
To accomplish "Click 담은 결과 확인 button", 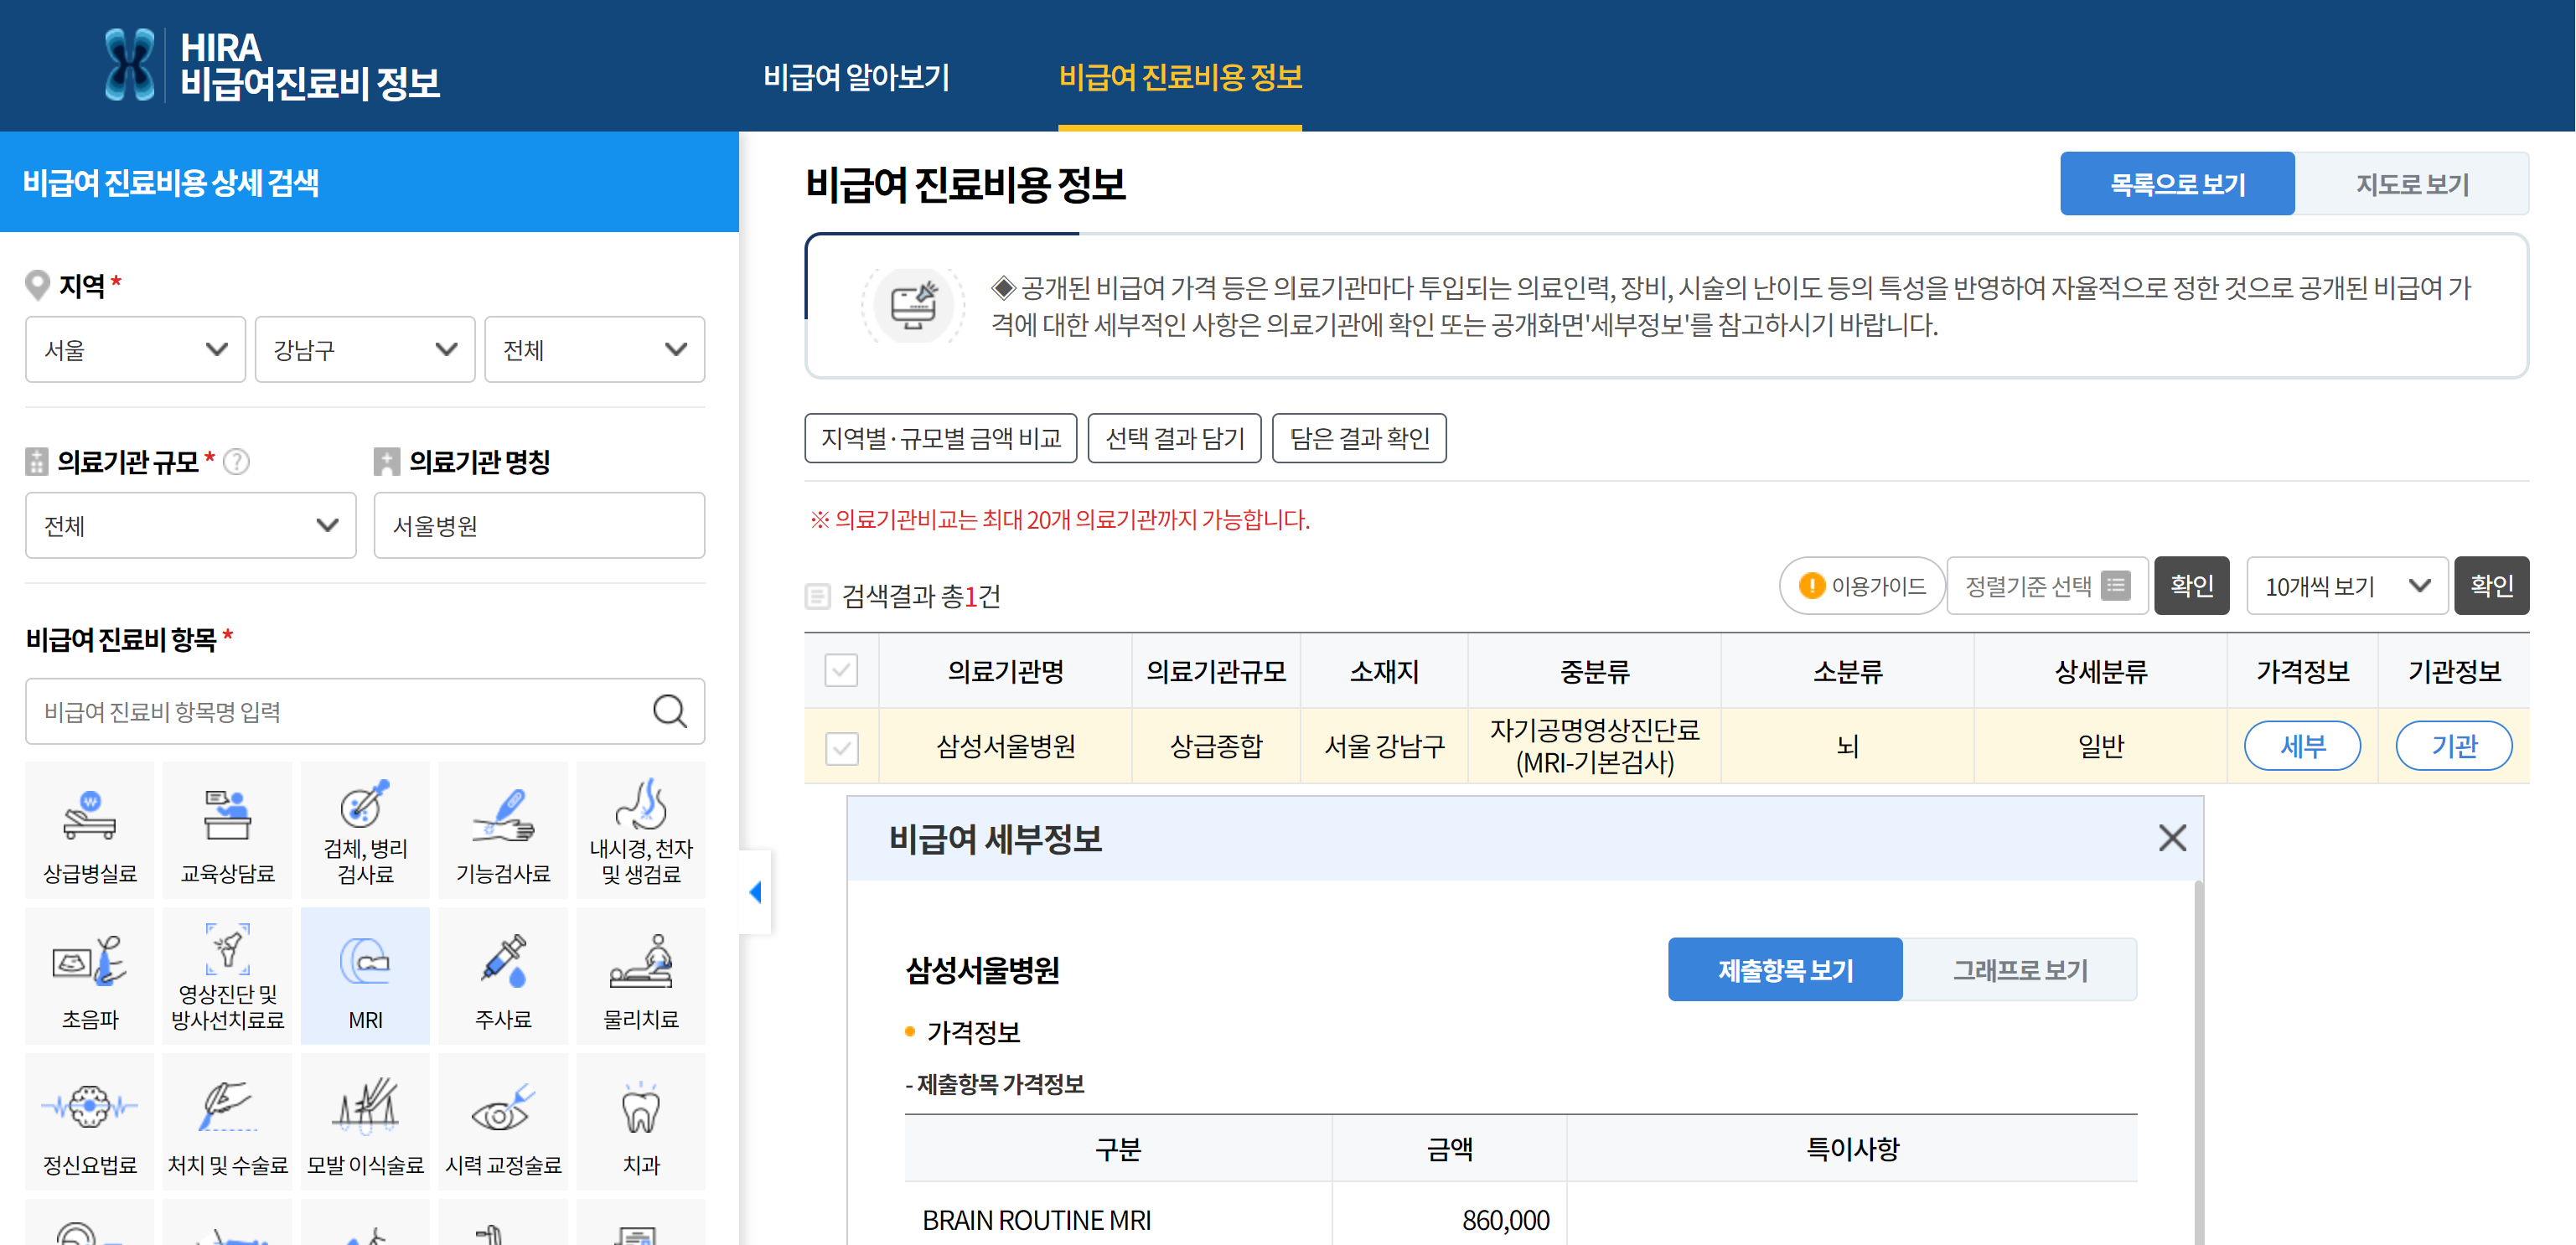I will (1360, 438).
